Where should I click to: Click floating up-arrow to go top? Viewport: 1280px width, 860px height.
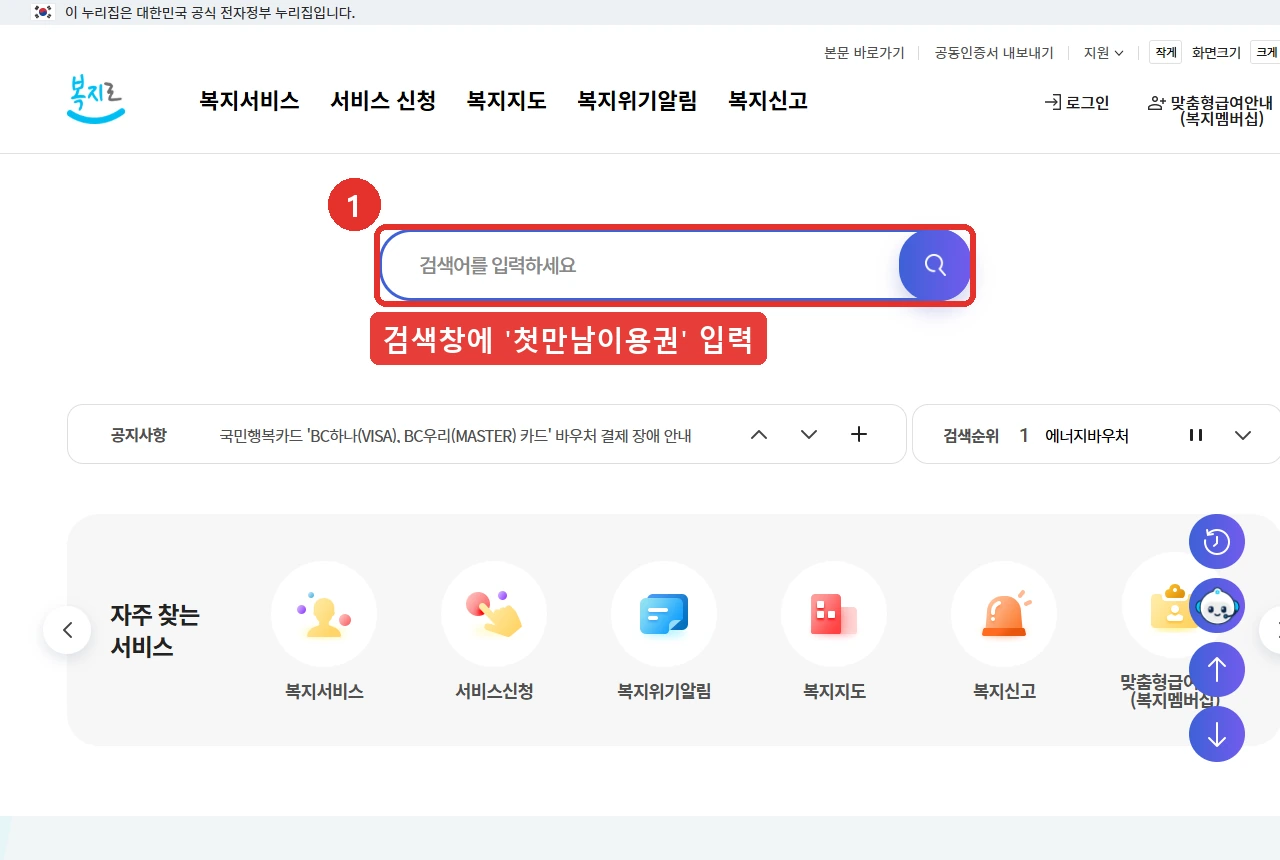(x=1217, y=670)
